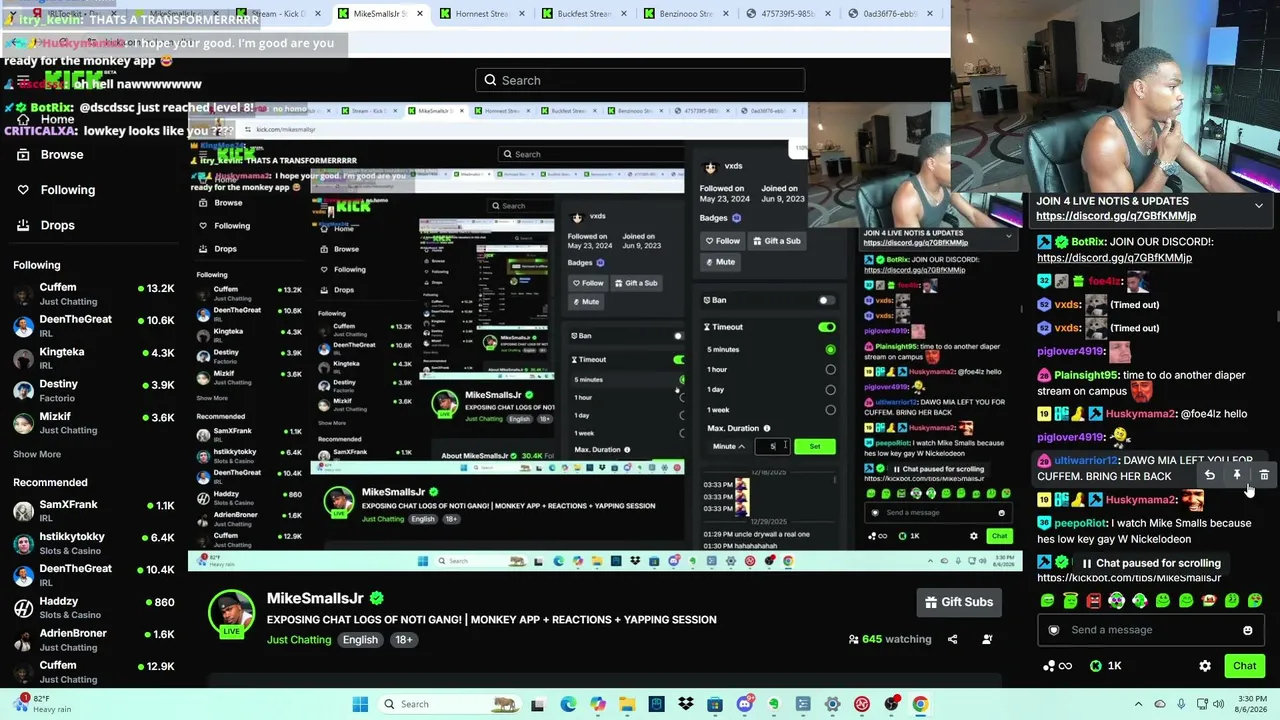This screenshot has height=720, width=1280.
Task: Open BotRix's discord link in chat
Action: pos(1114,258)
